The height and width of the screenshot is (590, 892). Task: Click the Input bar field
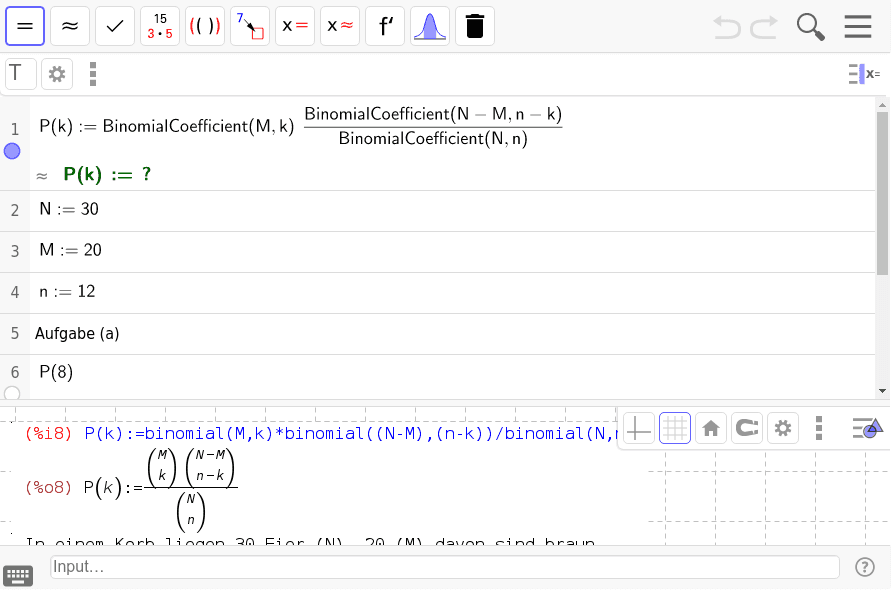point(445,567)
